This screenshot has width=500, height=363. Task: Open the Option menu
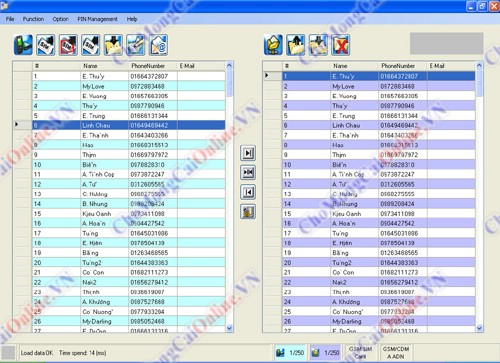(60, 19)
